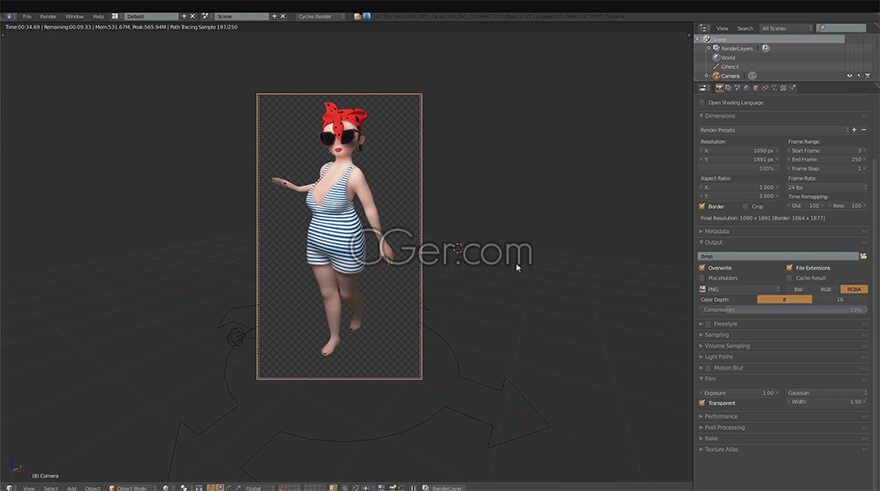Open the Cycles Render engine dropdown

321,16
